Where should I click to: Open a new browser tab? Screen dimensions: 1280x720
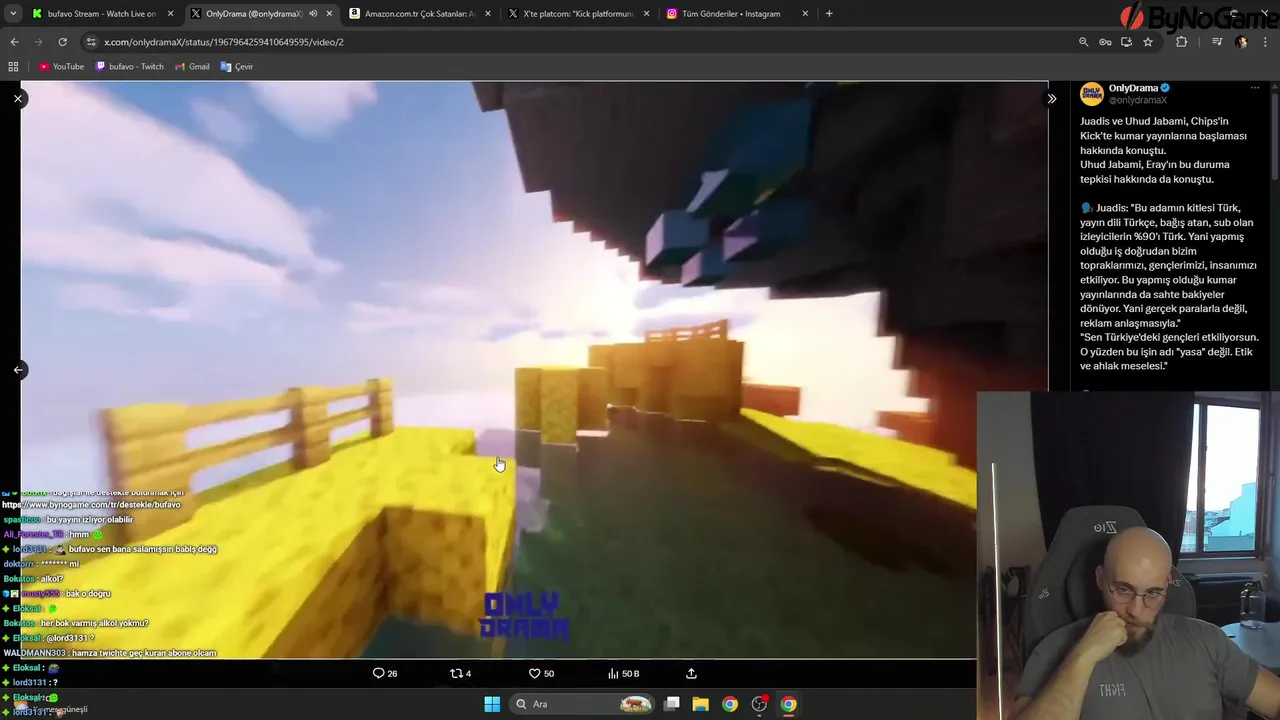[829, 14]
